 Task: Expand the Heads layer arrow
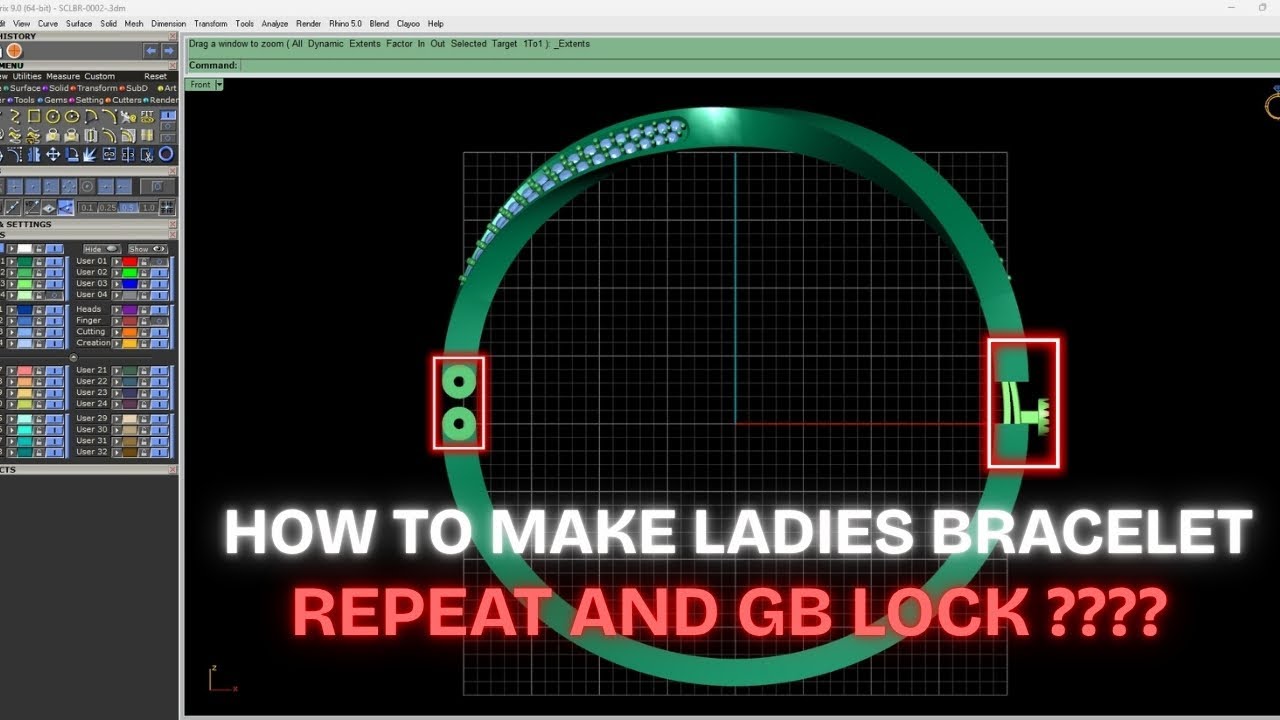pos(117,310)
